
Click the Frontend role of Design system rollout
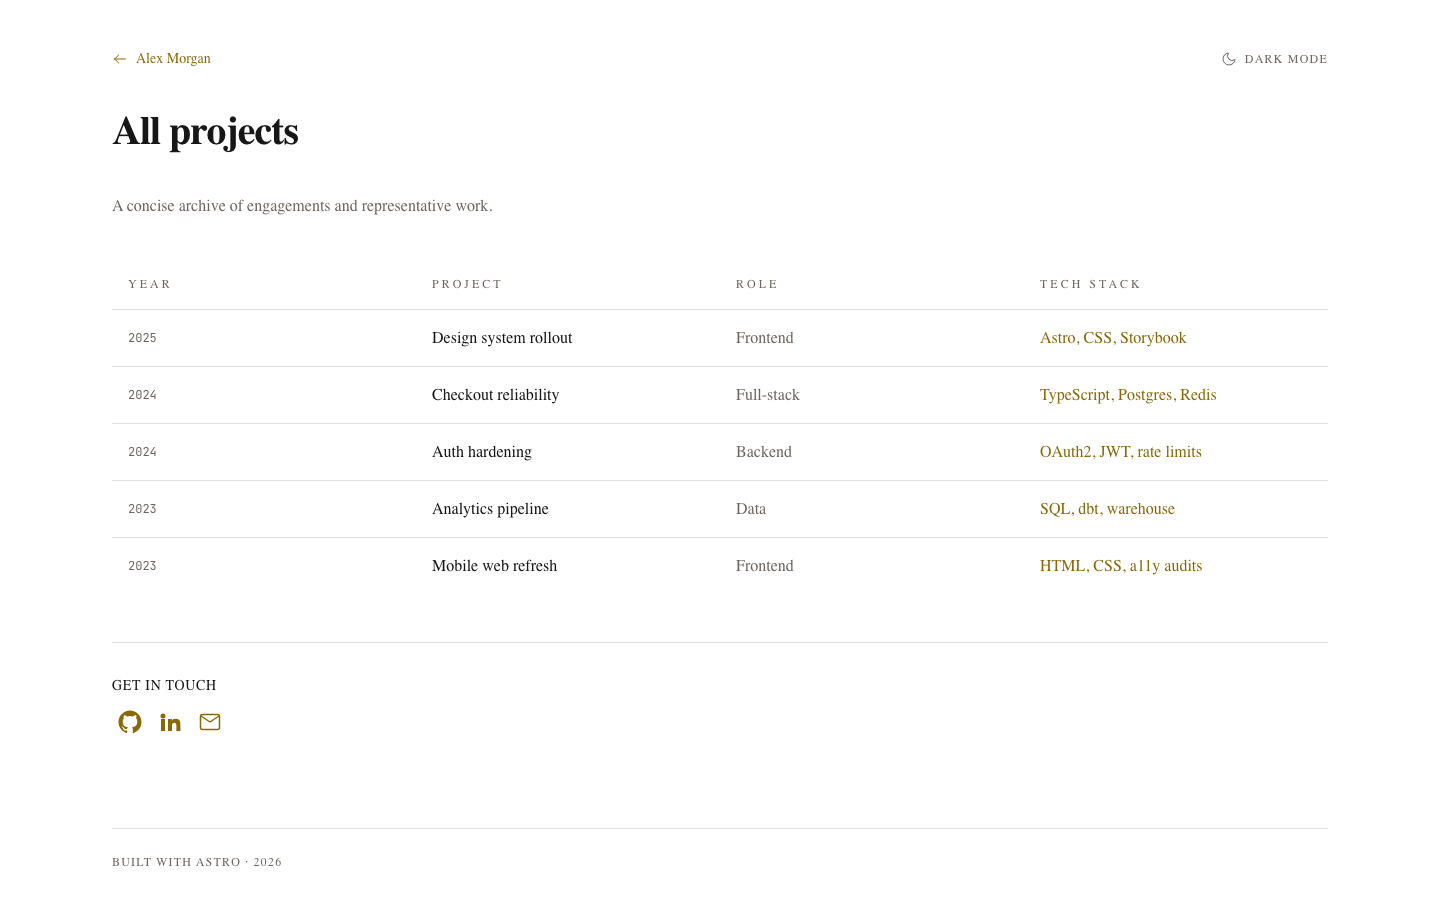point(765,338)
